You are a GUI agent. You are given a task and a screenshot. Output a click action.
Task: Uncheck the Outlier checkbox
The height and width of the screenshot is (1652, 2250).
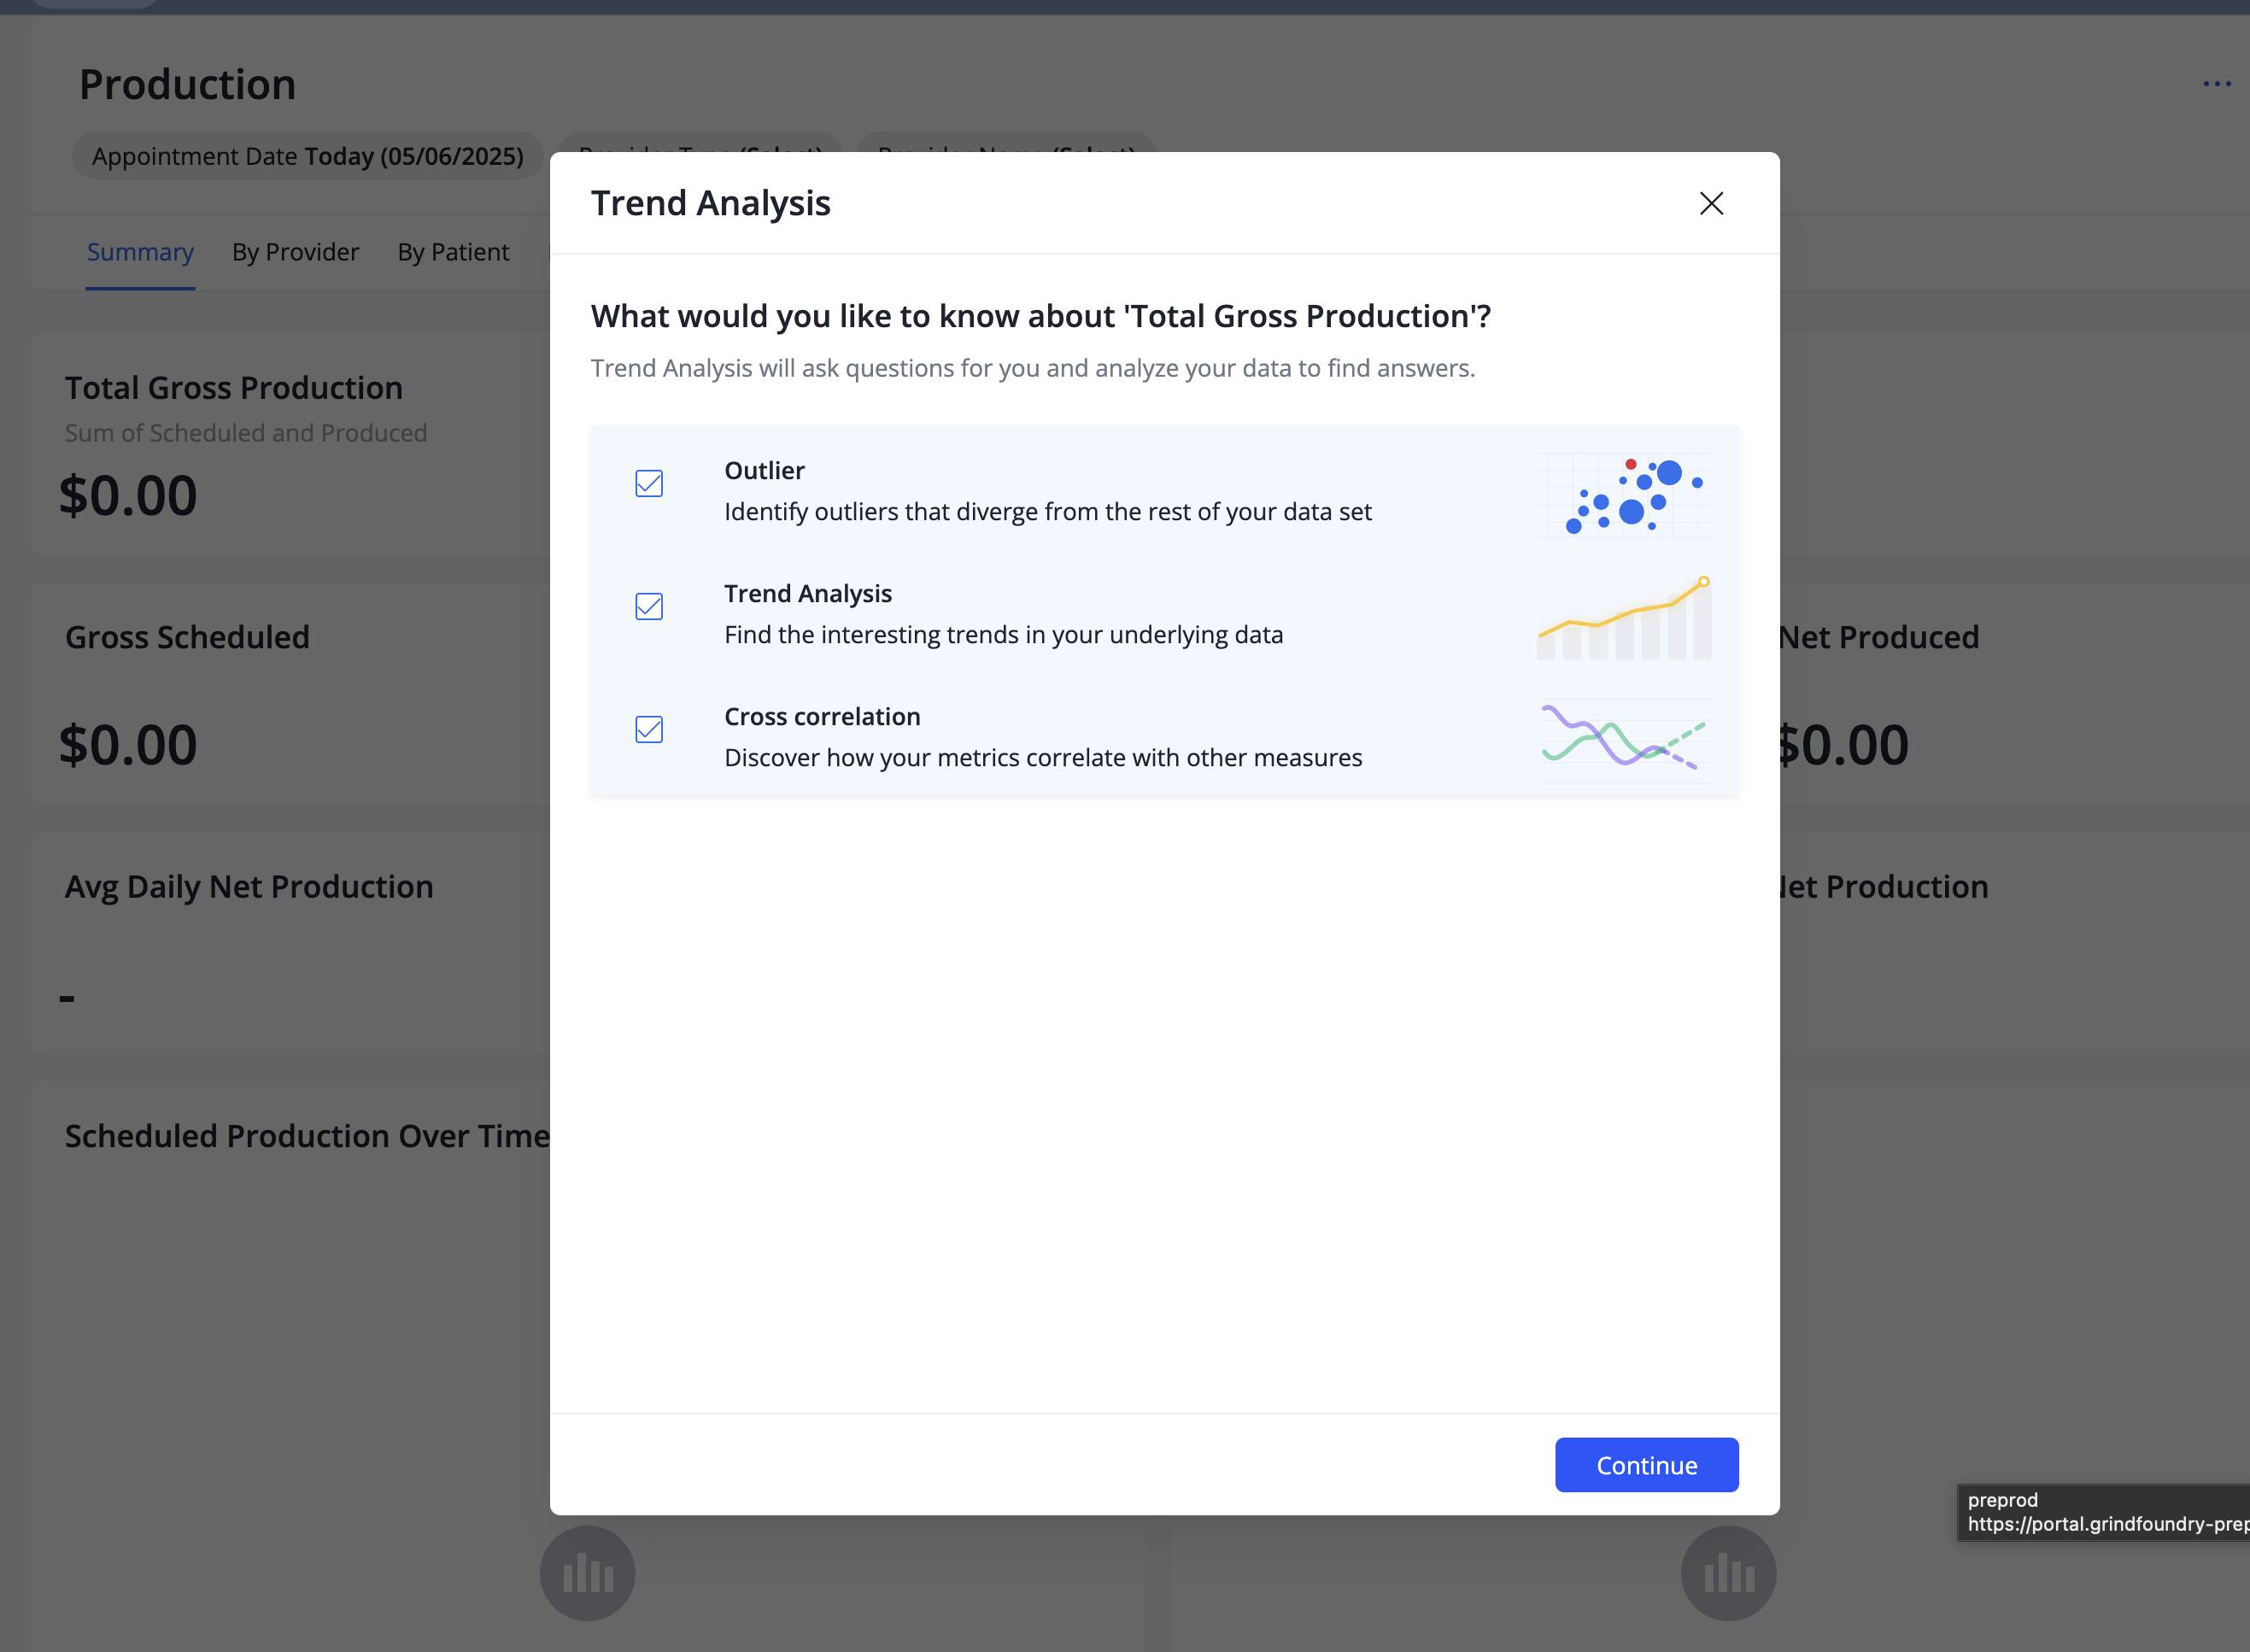[x=649, y=484]
